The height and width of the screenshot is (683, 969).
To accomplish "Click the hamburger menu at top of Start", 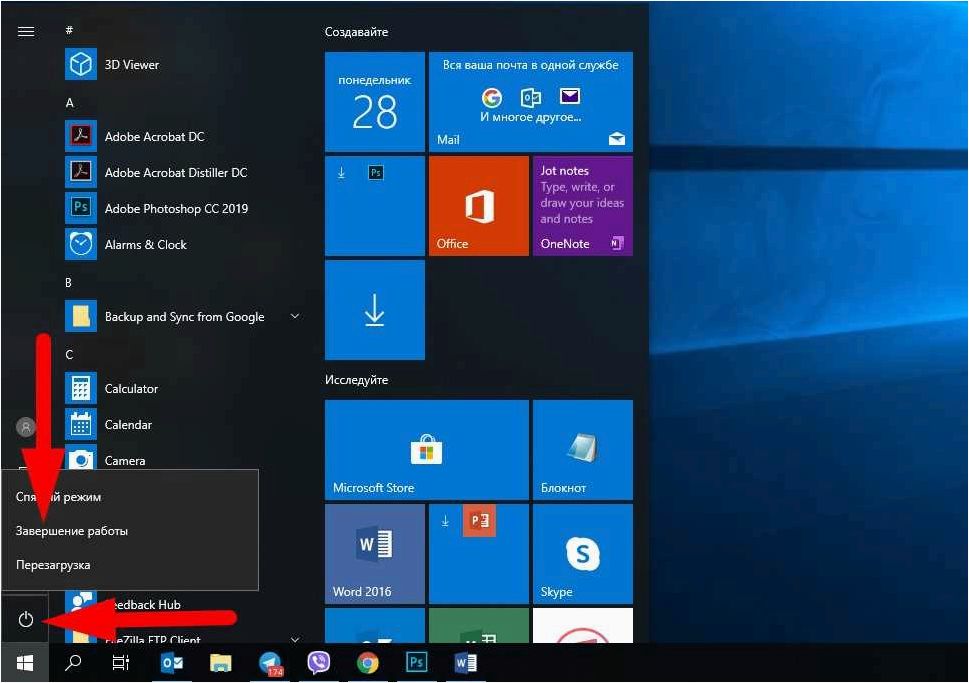I will (26, 32).
